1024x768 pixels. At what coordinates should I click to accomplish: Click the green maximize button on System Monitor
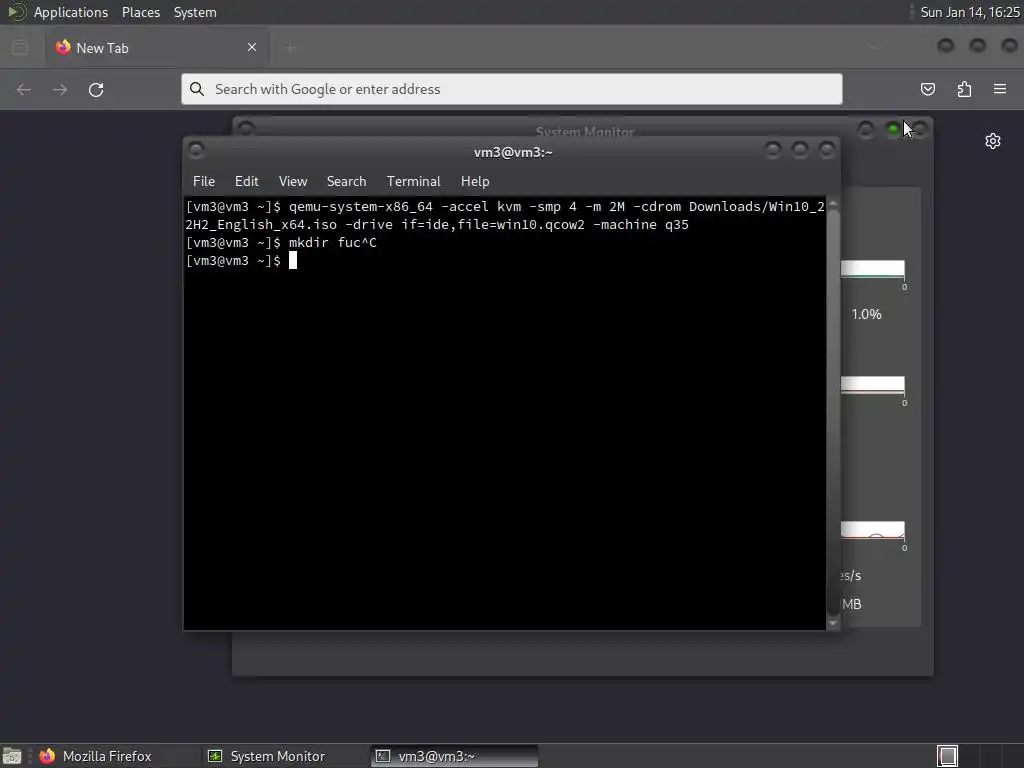[893, 129]
